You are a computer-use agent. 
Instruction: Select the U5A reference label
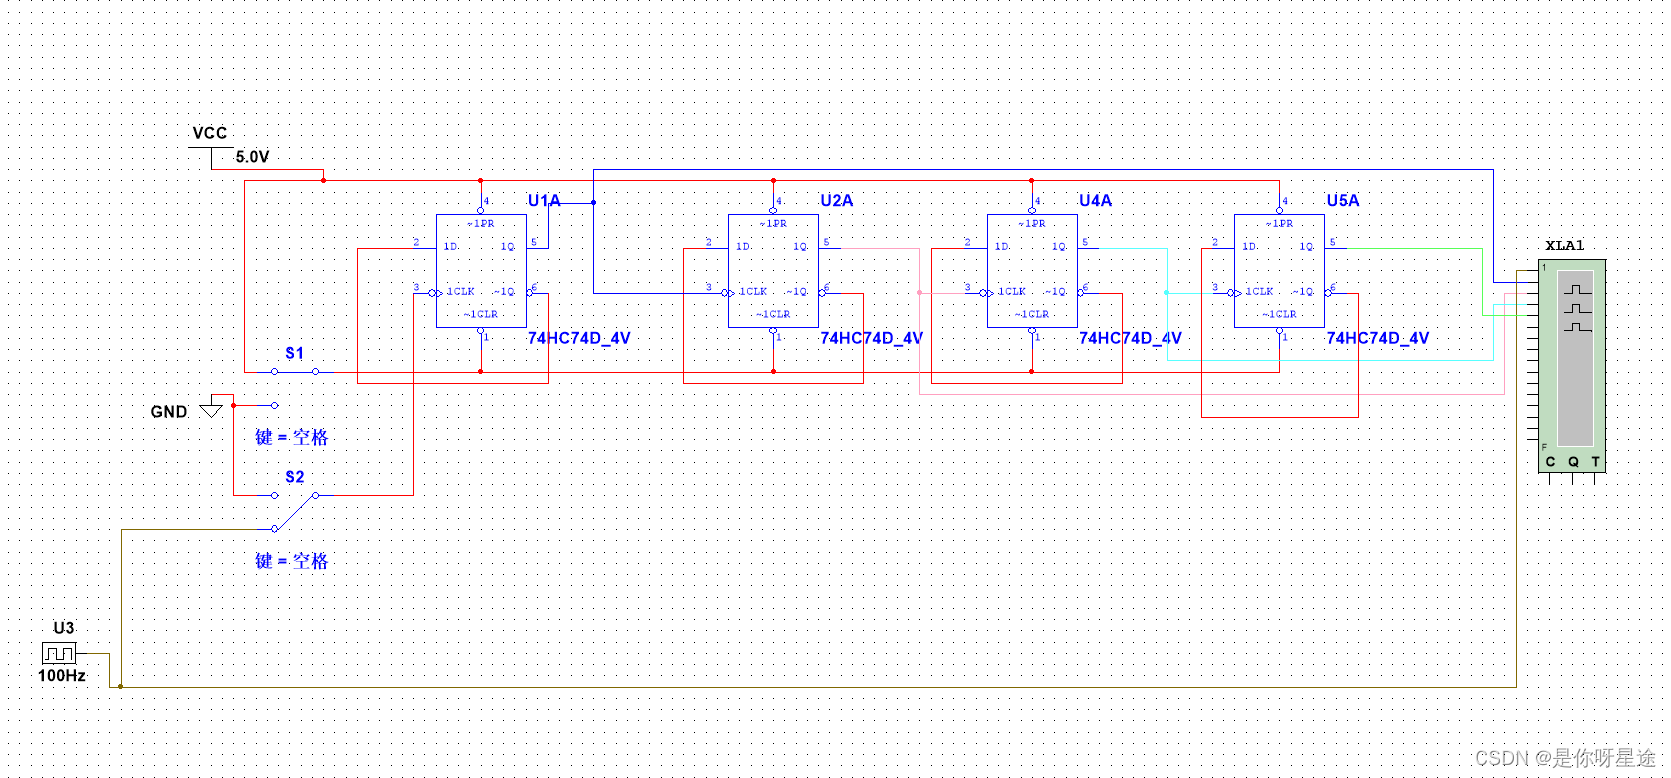click(x=1343, y=200)
